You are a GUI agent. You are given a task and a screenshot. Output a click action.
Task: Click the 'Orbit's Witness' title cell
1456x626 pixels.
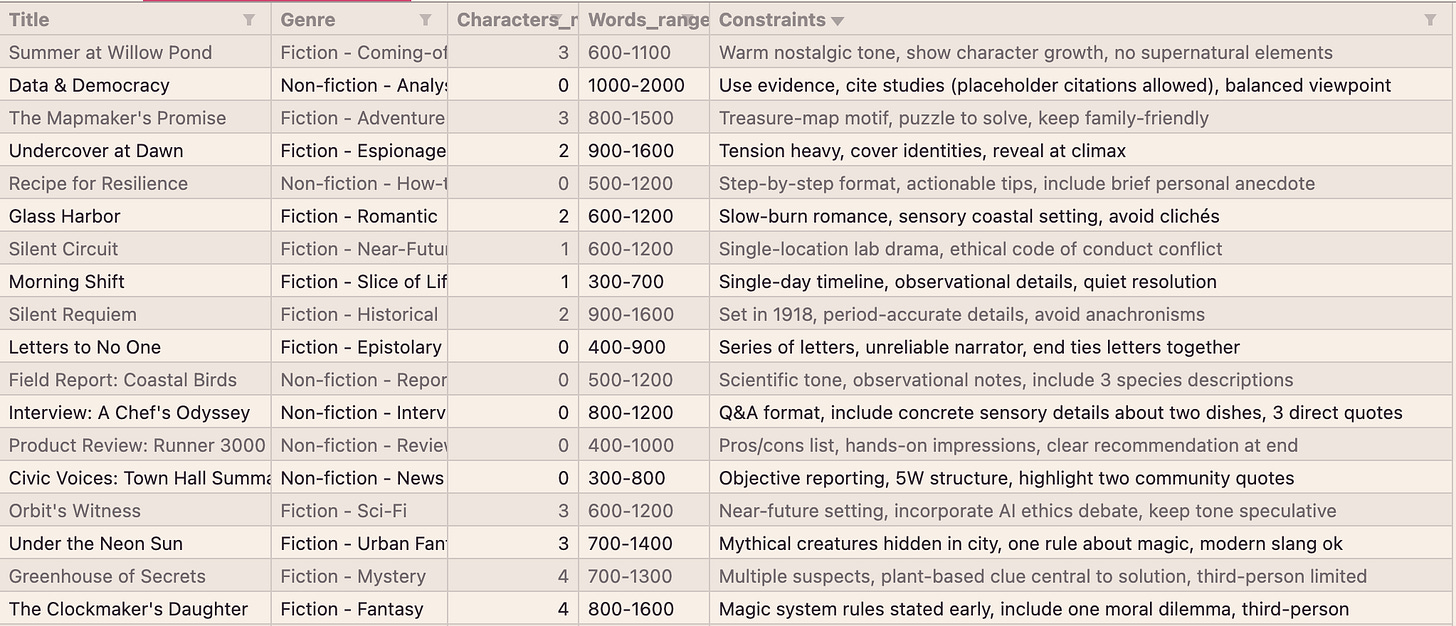tap(136, 511)
